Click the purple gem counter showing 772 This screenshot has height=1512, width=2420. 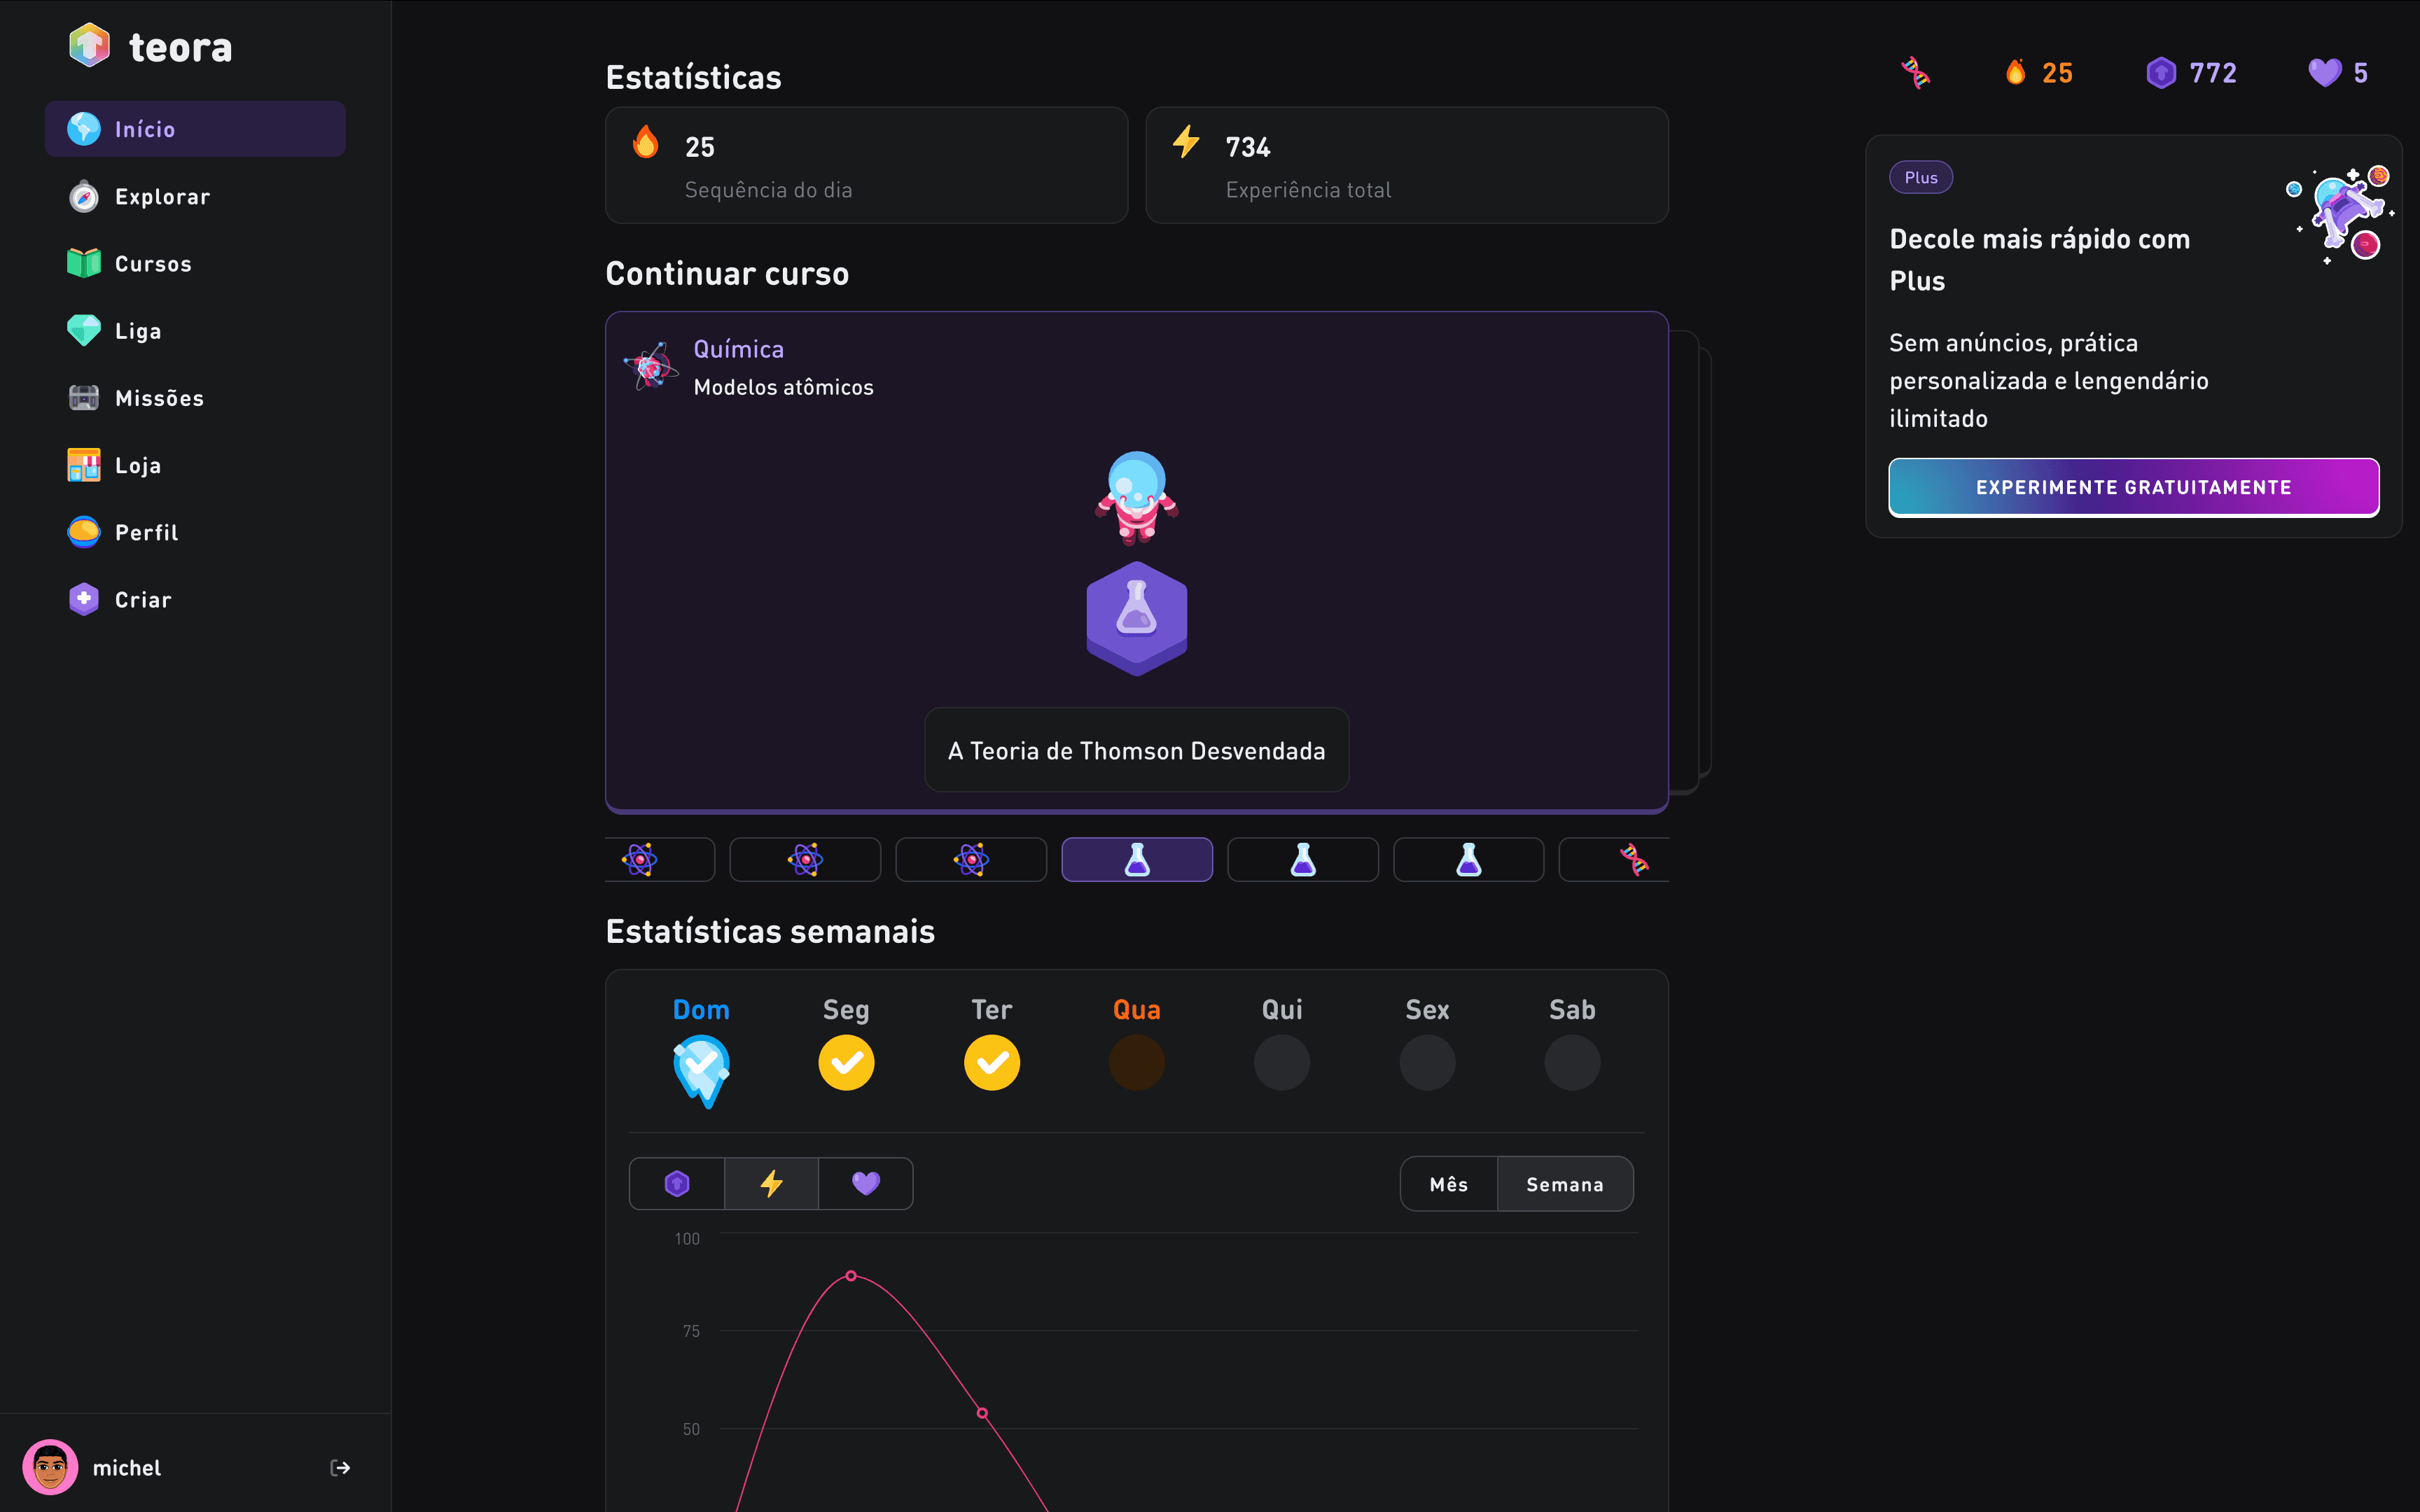(x=2191, y=73)
